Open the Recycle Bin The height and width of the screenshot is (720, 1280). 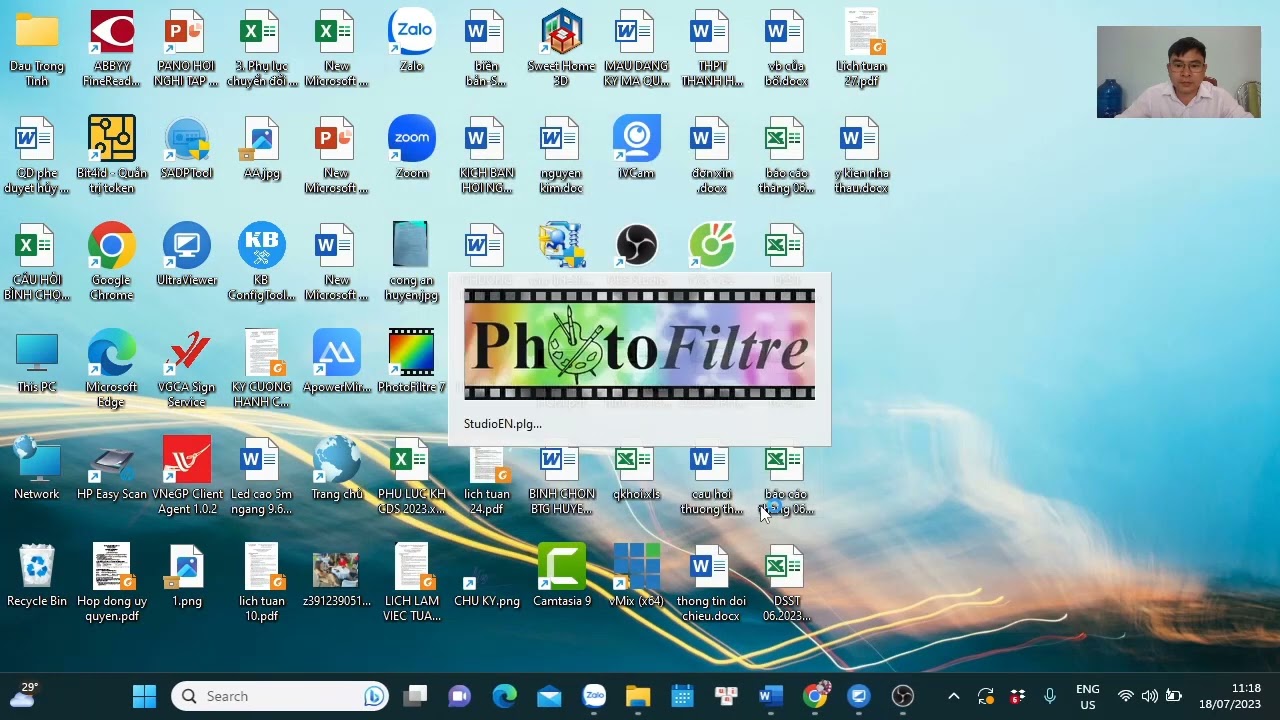(36, 576)
